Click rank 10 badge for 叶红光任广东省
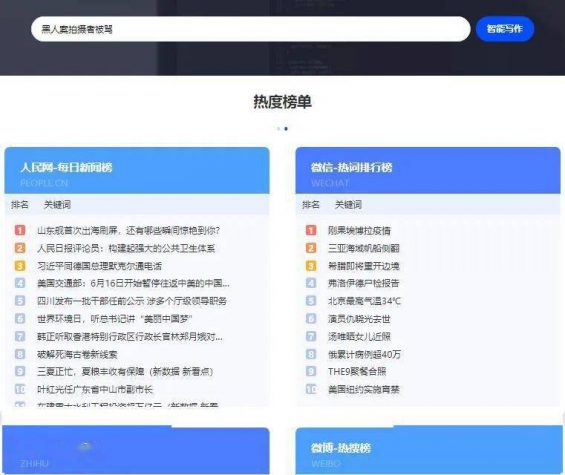Screen dimensions: 565x475 pos(20,389)
